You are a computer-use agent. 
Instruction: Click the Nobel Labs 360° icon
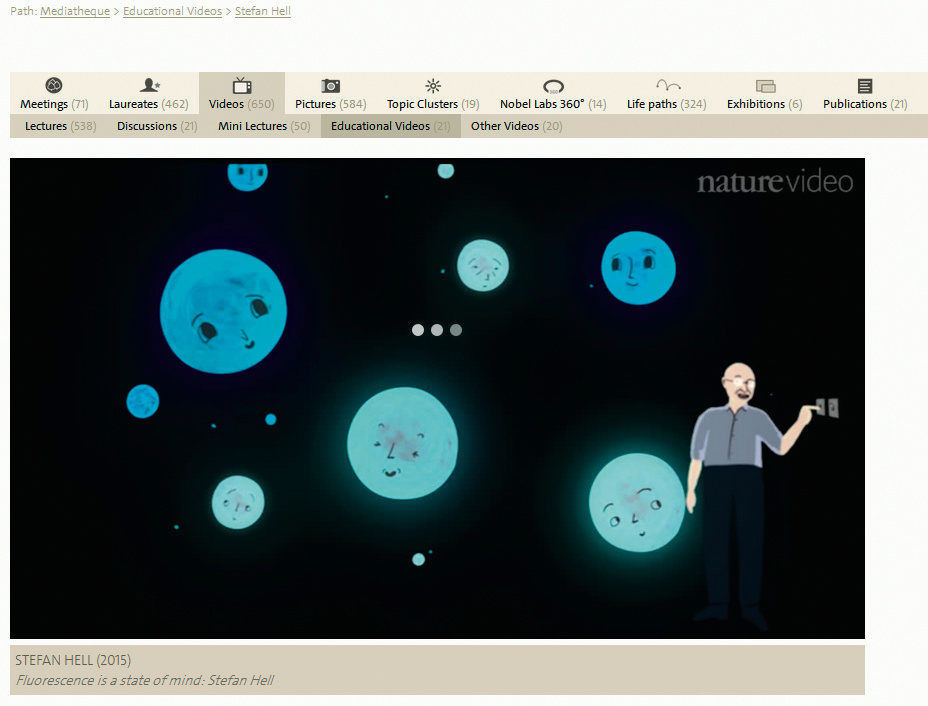coord(553,87)
